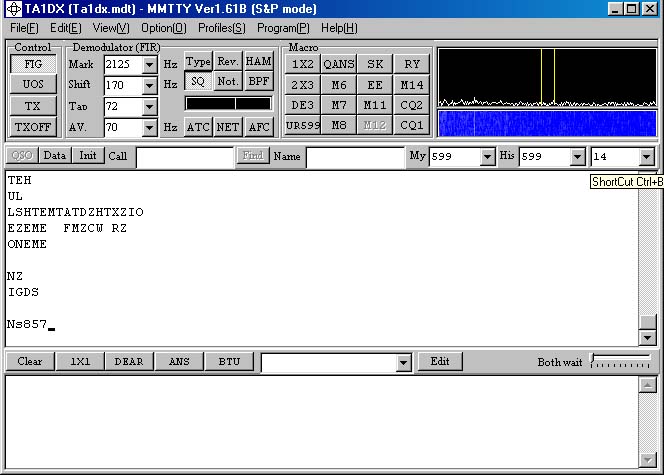This screenshot has height=475, width=664.
Task: Click the Call input field
Action: point(184,157)
